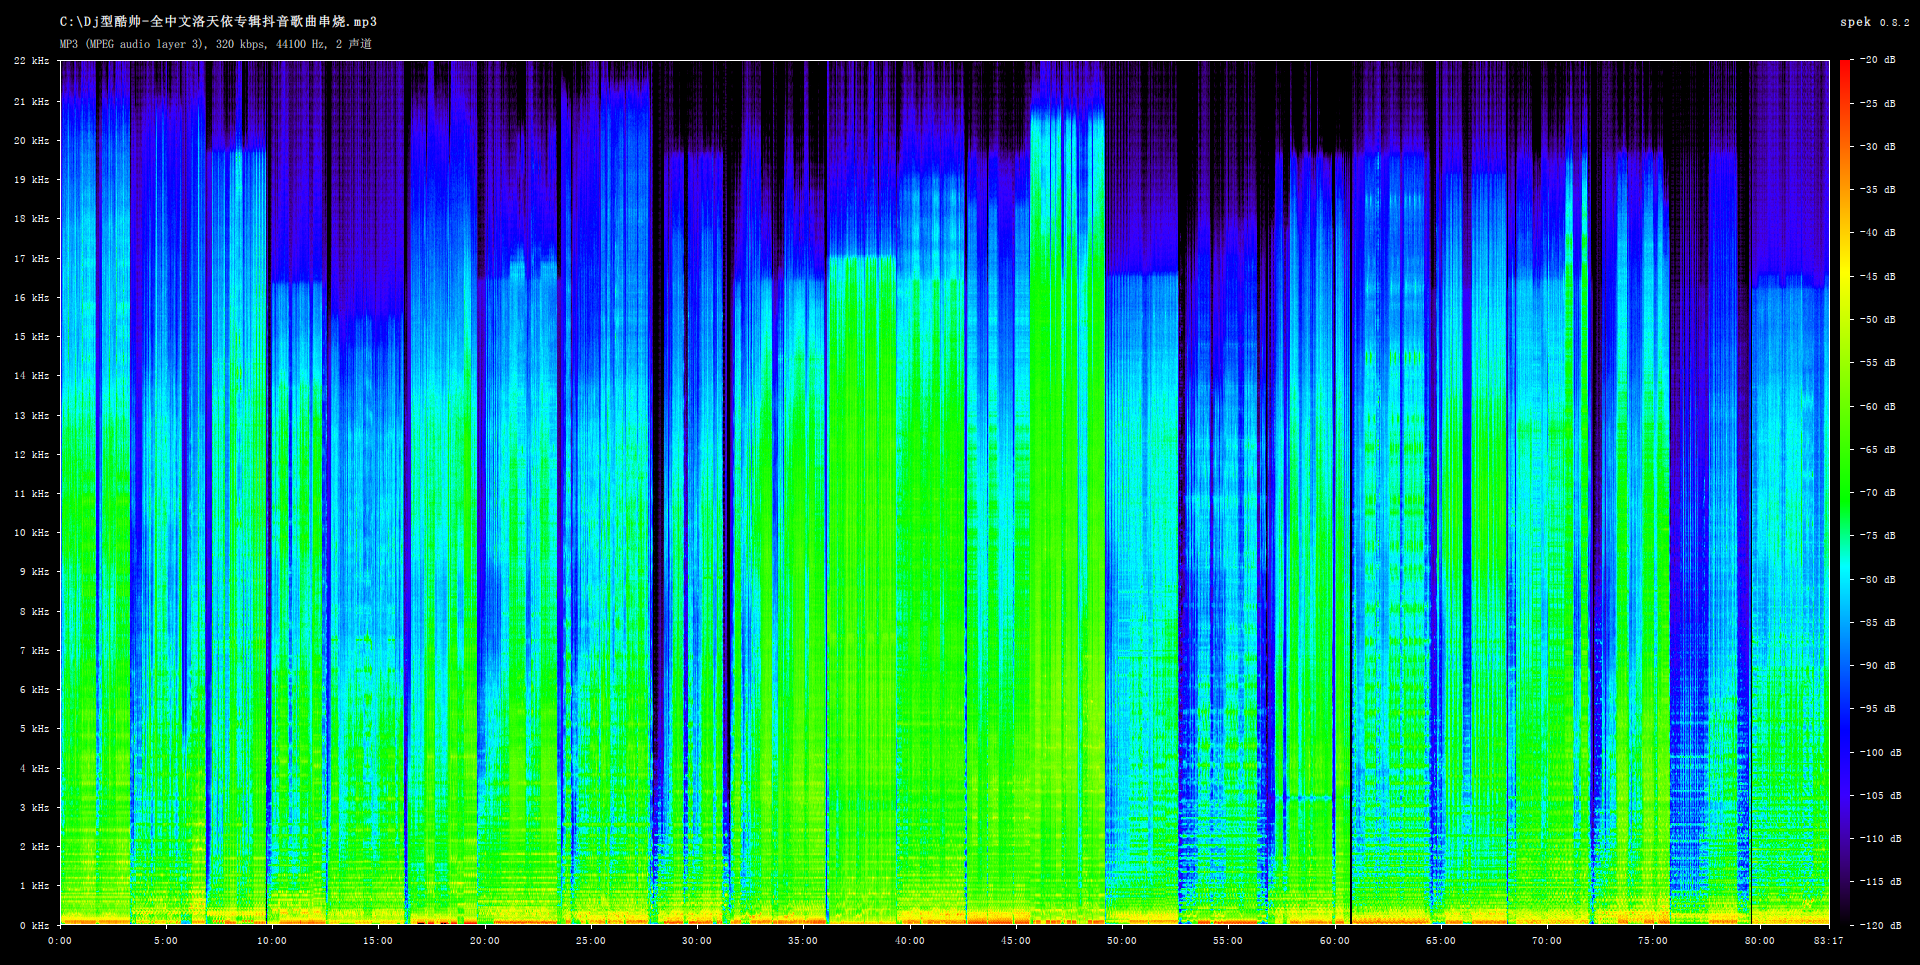Click the 0 kHz frequency axis label
The image size is (1920, 965).
coord(34,926)
